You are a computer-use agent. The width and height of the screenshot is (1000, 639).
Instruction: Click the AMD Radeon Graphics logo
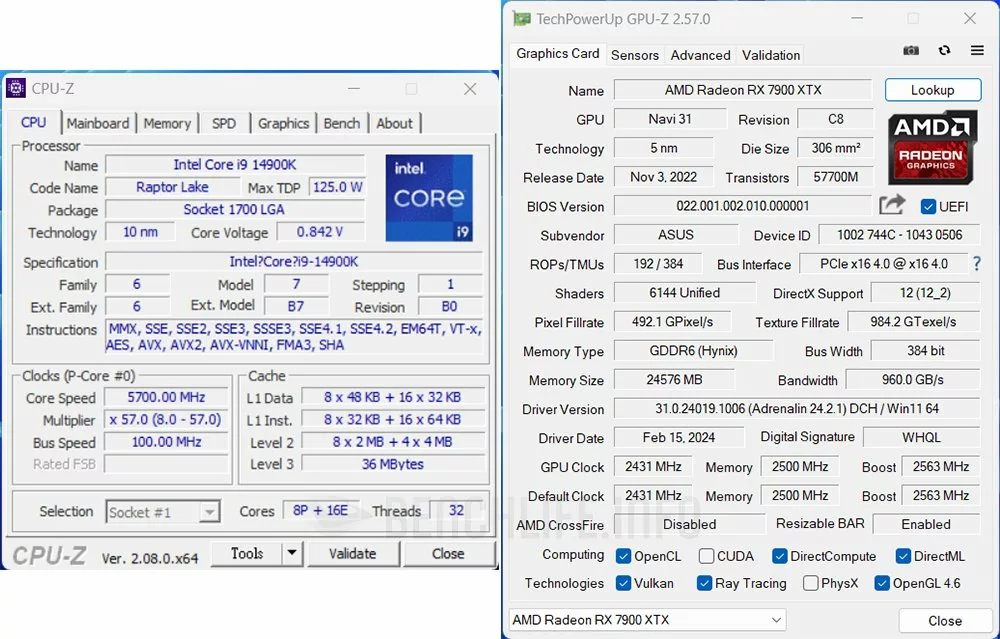pyautogui.click(x=932, y=147)
